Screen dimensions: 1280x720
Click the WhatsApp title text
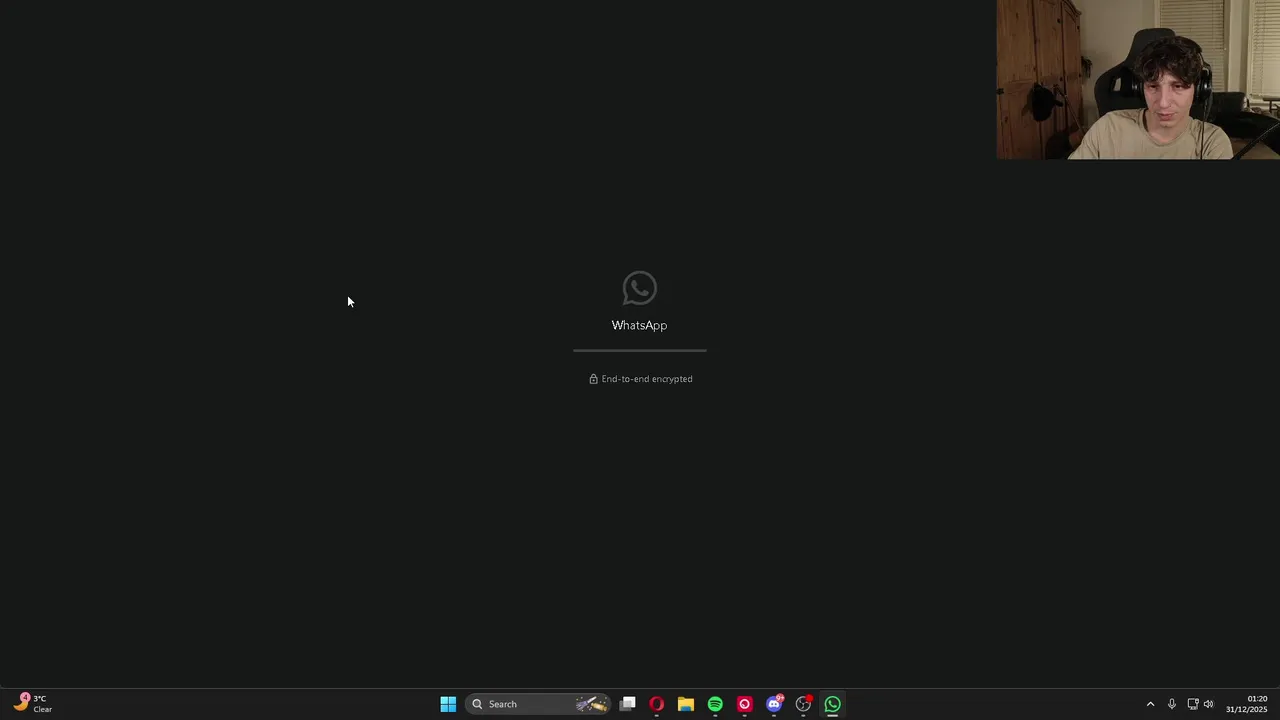[639, 325]
